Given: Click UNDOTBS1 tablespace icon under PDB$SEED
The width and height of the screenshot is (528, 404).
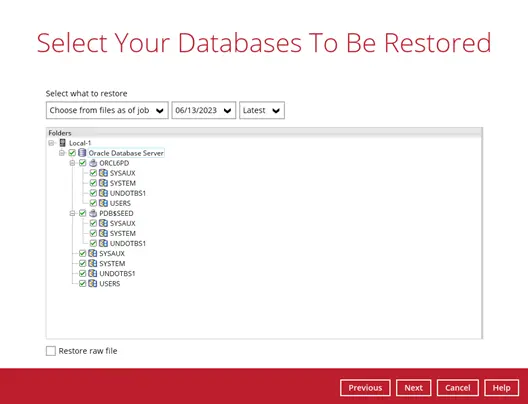Looking at the screenshot, I should tap(103, 243).
